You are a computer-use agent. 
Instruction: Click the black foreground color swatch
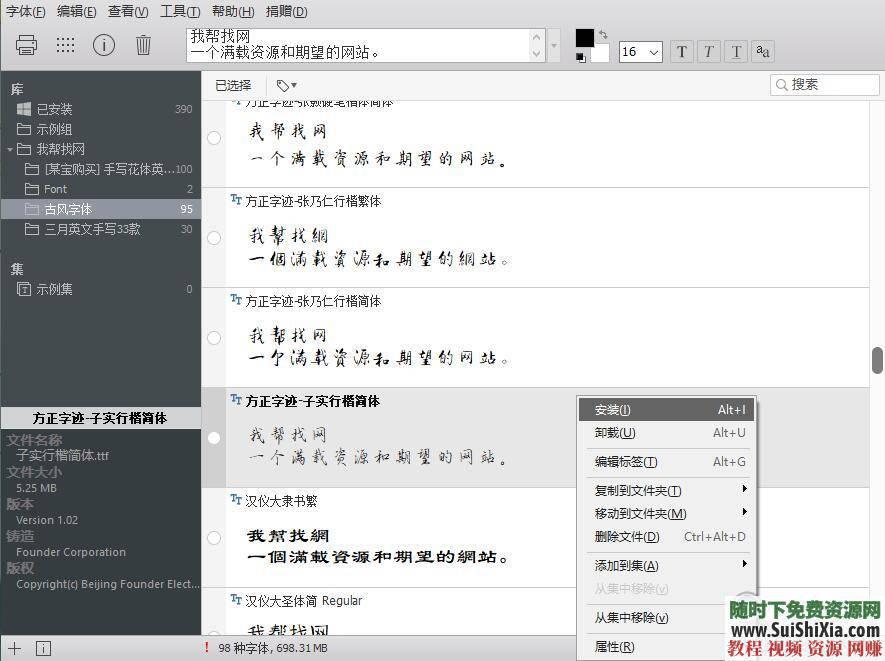[x=585, y=38]
